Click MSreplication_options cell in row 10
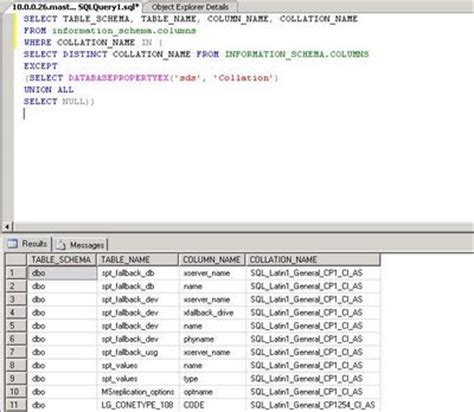This screenshot has height=412, width=474. [138, 392]
